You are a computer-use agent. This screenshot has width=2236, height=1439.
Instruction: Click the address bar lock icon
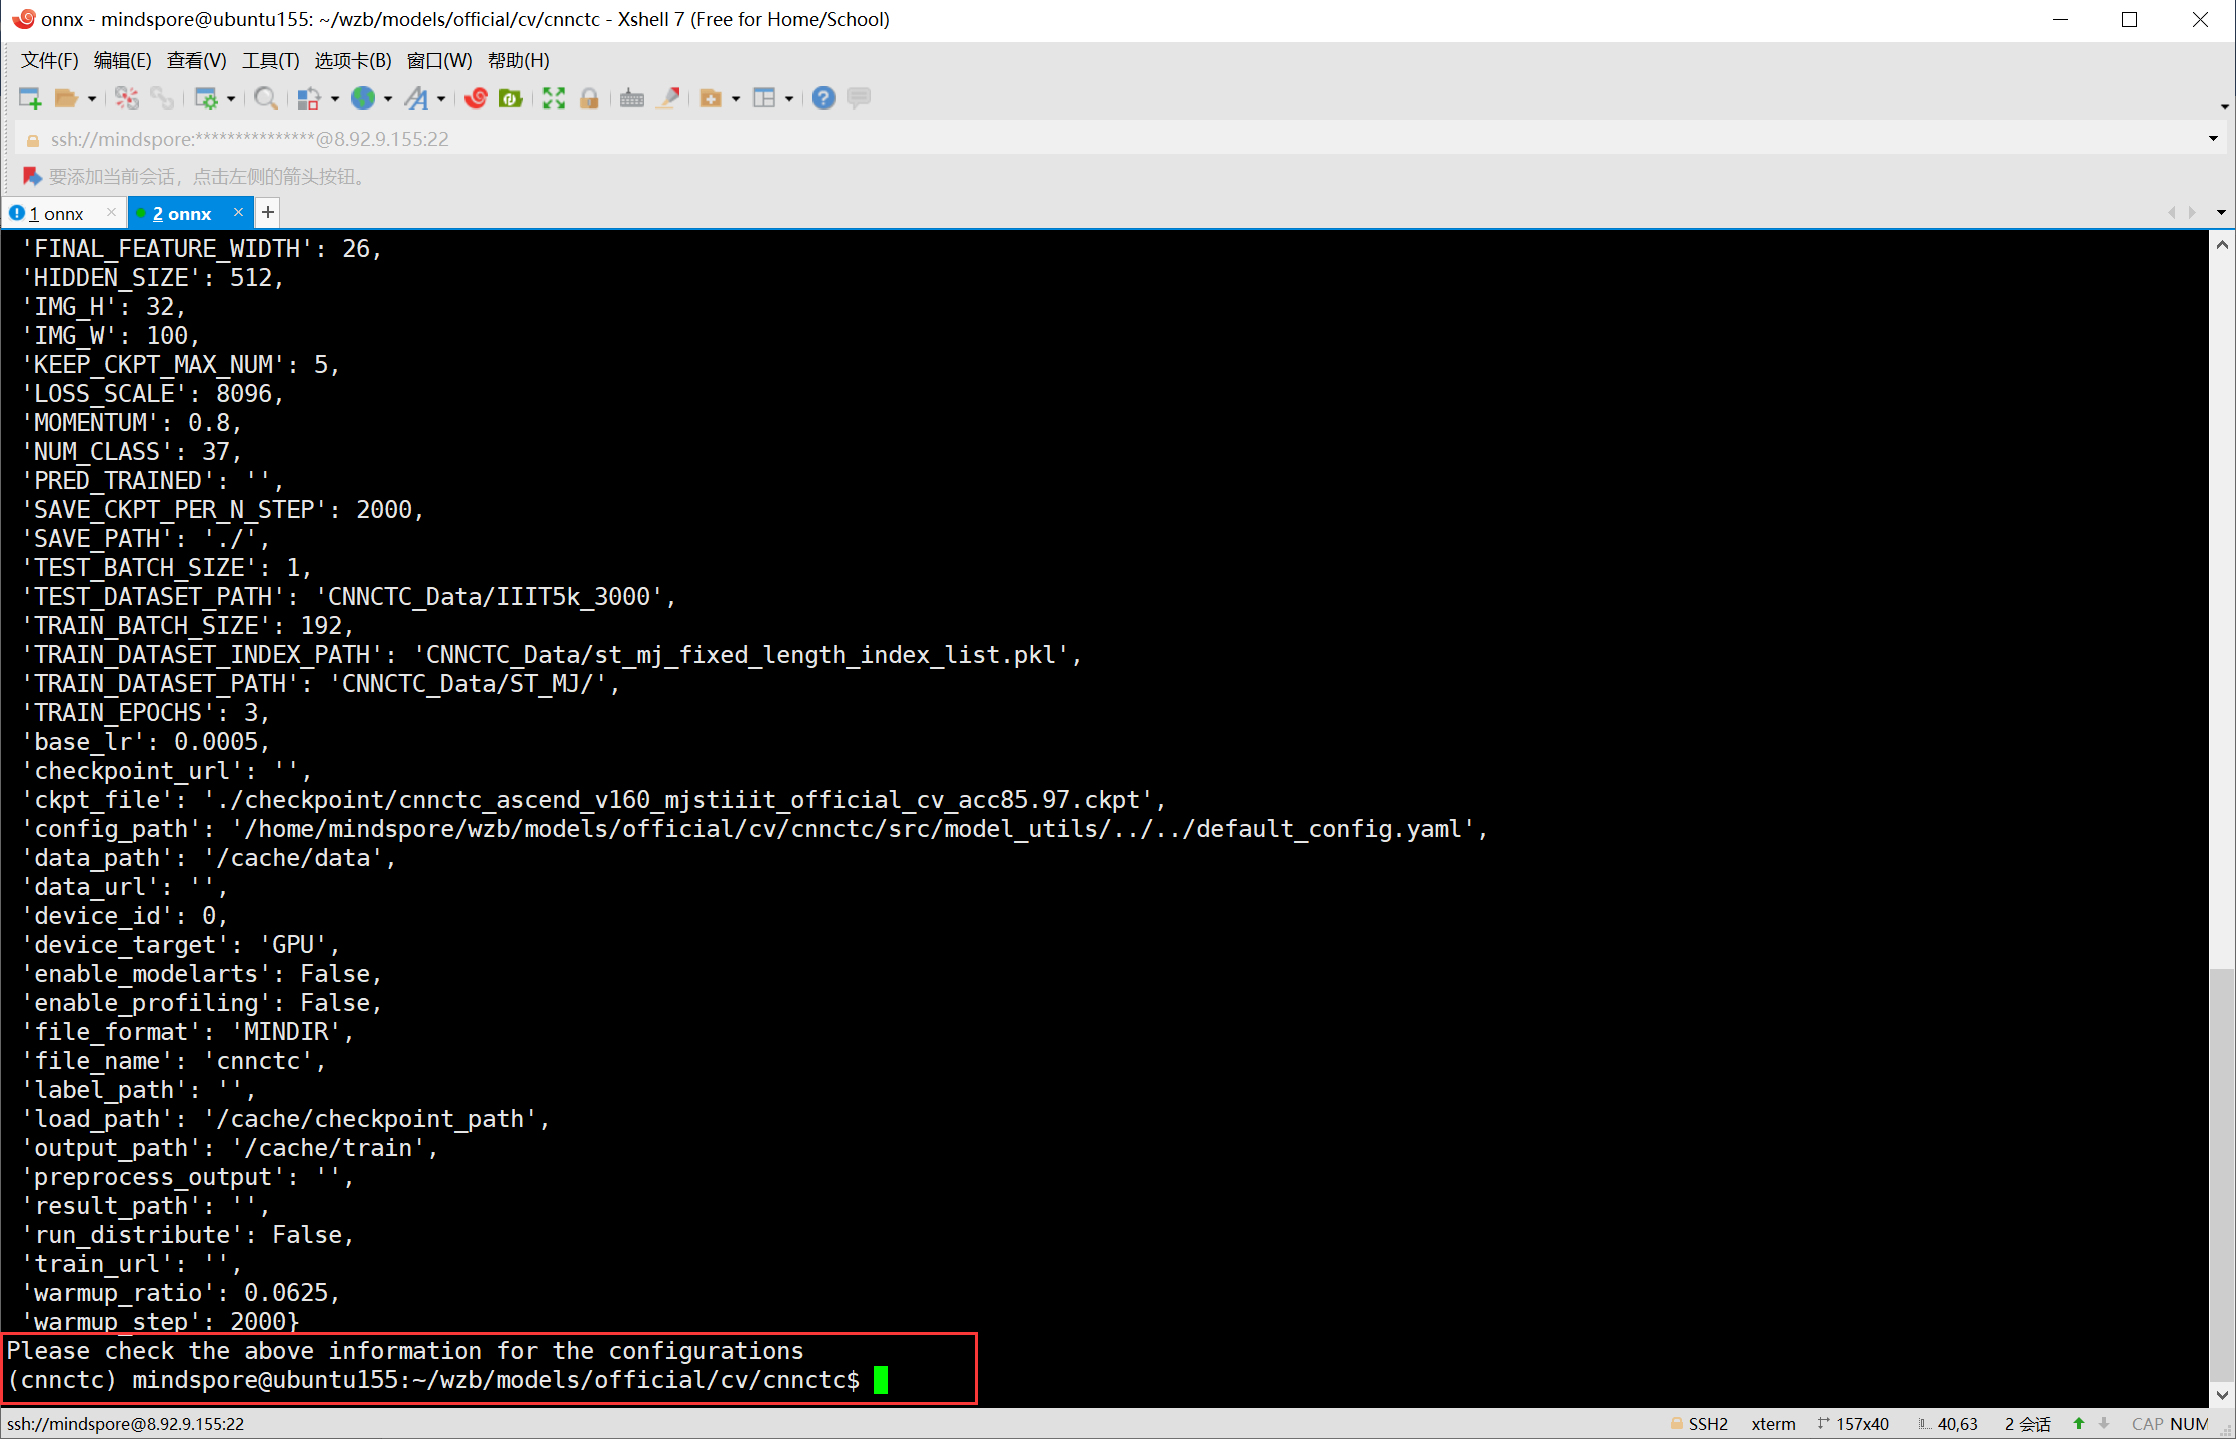click(x=32, y=140)
